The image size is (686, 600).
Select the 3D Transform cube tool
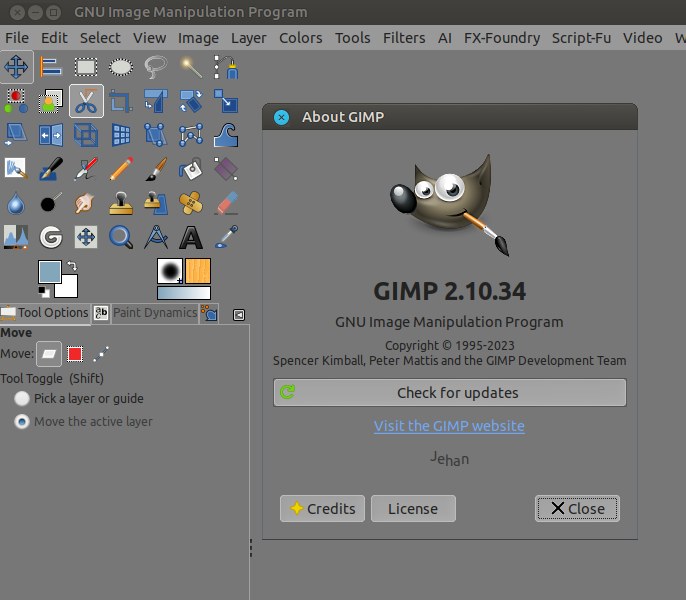pyautogui.click(x=86, y=135)
